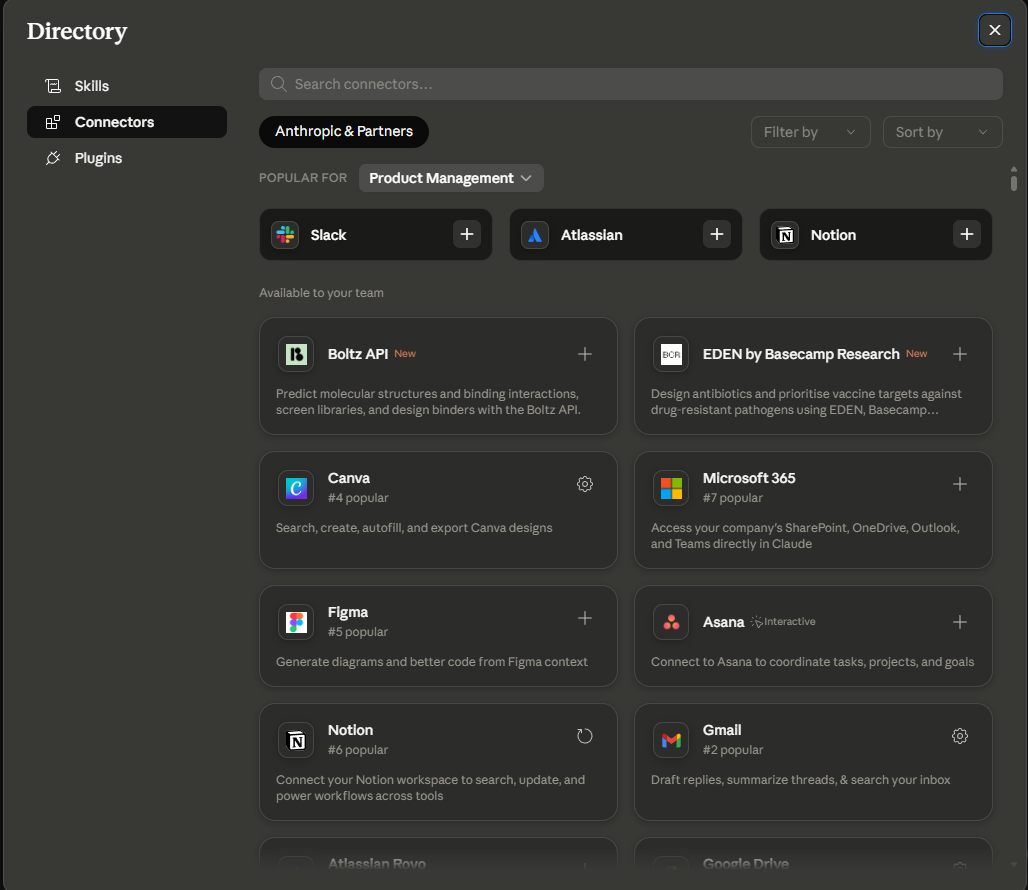Click the Interactive badge on Asana
The image size is (1028, 890).
[x=783, y=621]
